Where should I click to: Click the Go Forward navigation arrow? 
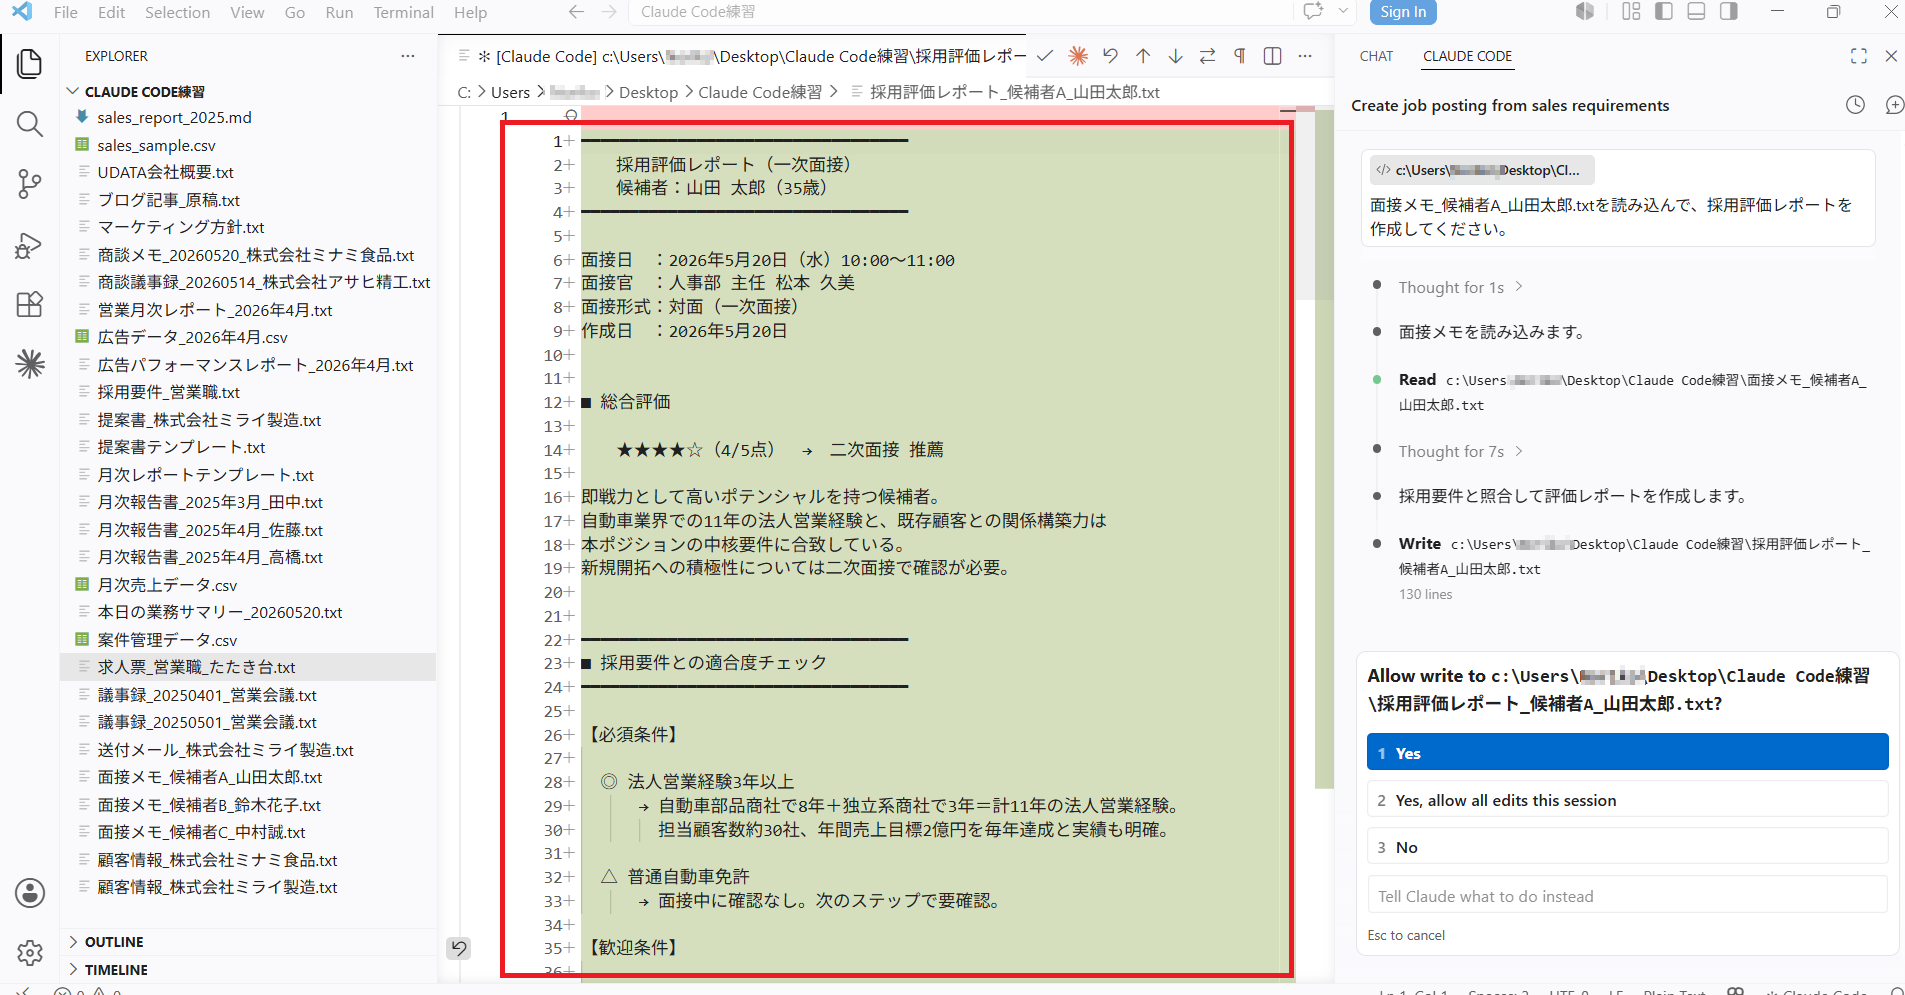click(609, 12)
